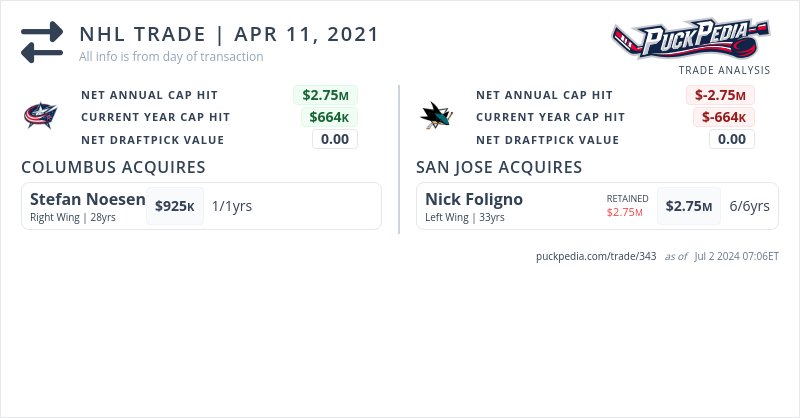
Task: Click the San Jose Acquires heading
Action: pos(499,167)
